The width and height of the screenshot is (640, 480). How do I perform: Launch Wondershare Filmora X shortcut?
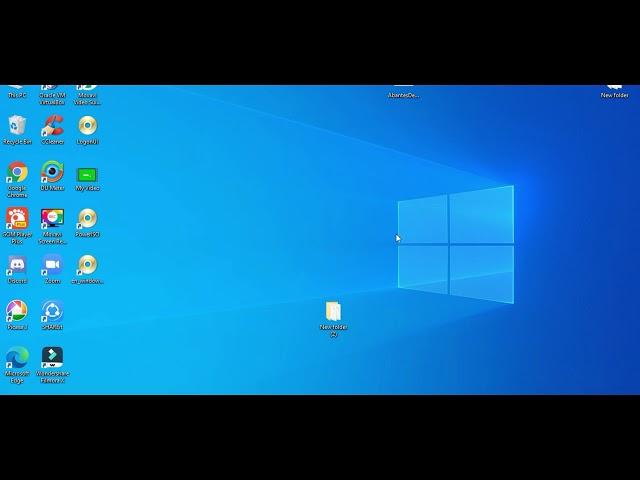pyautogui.click(x=52, y=365)
